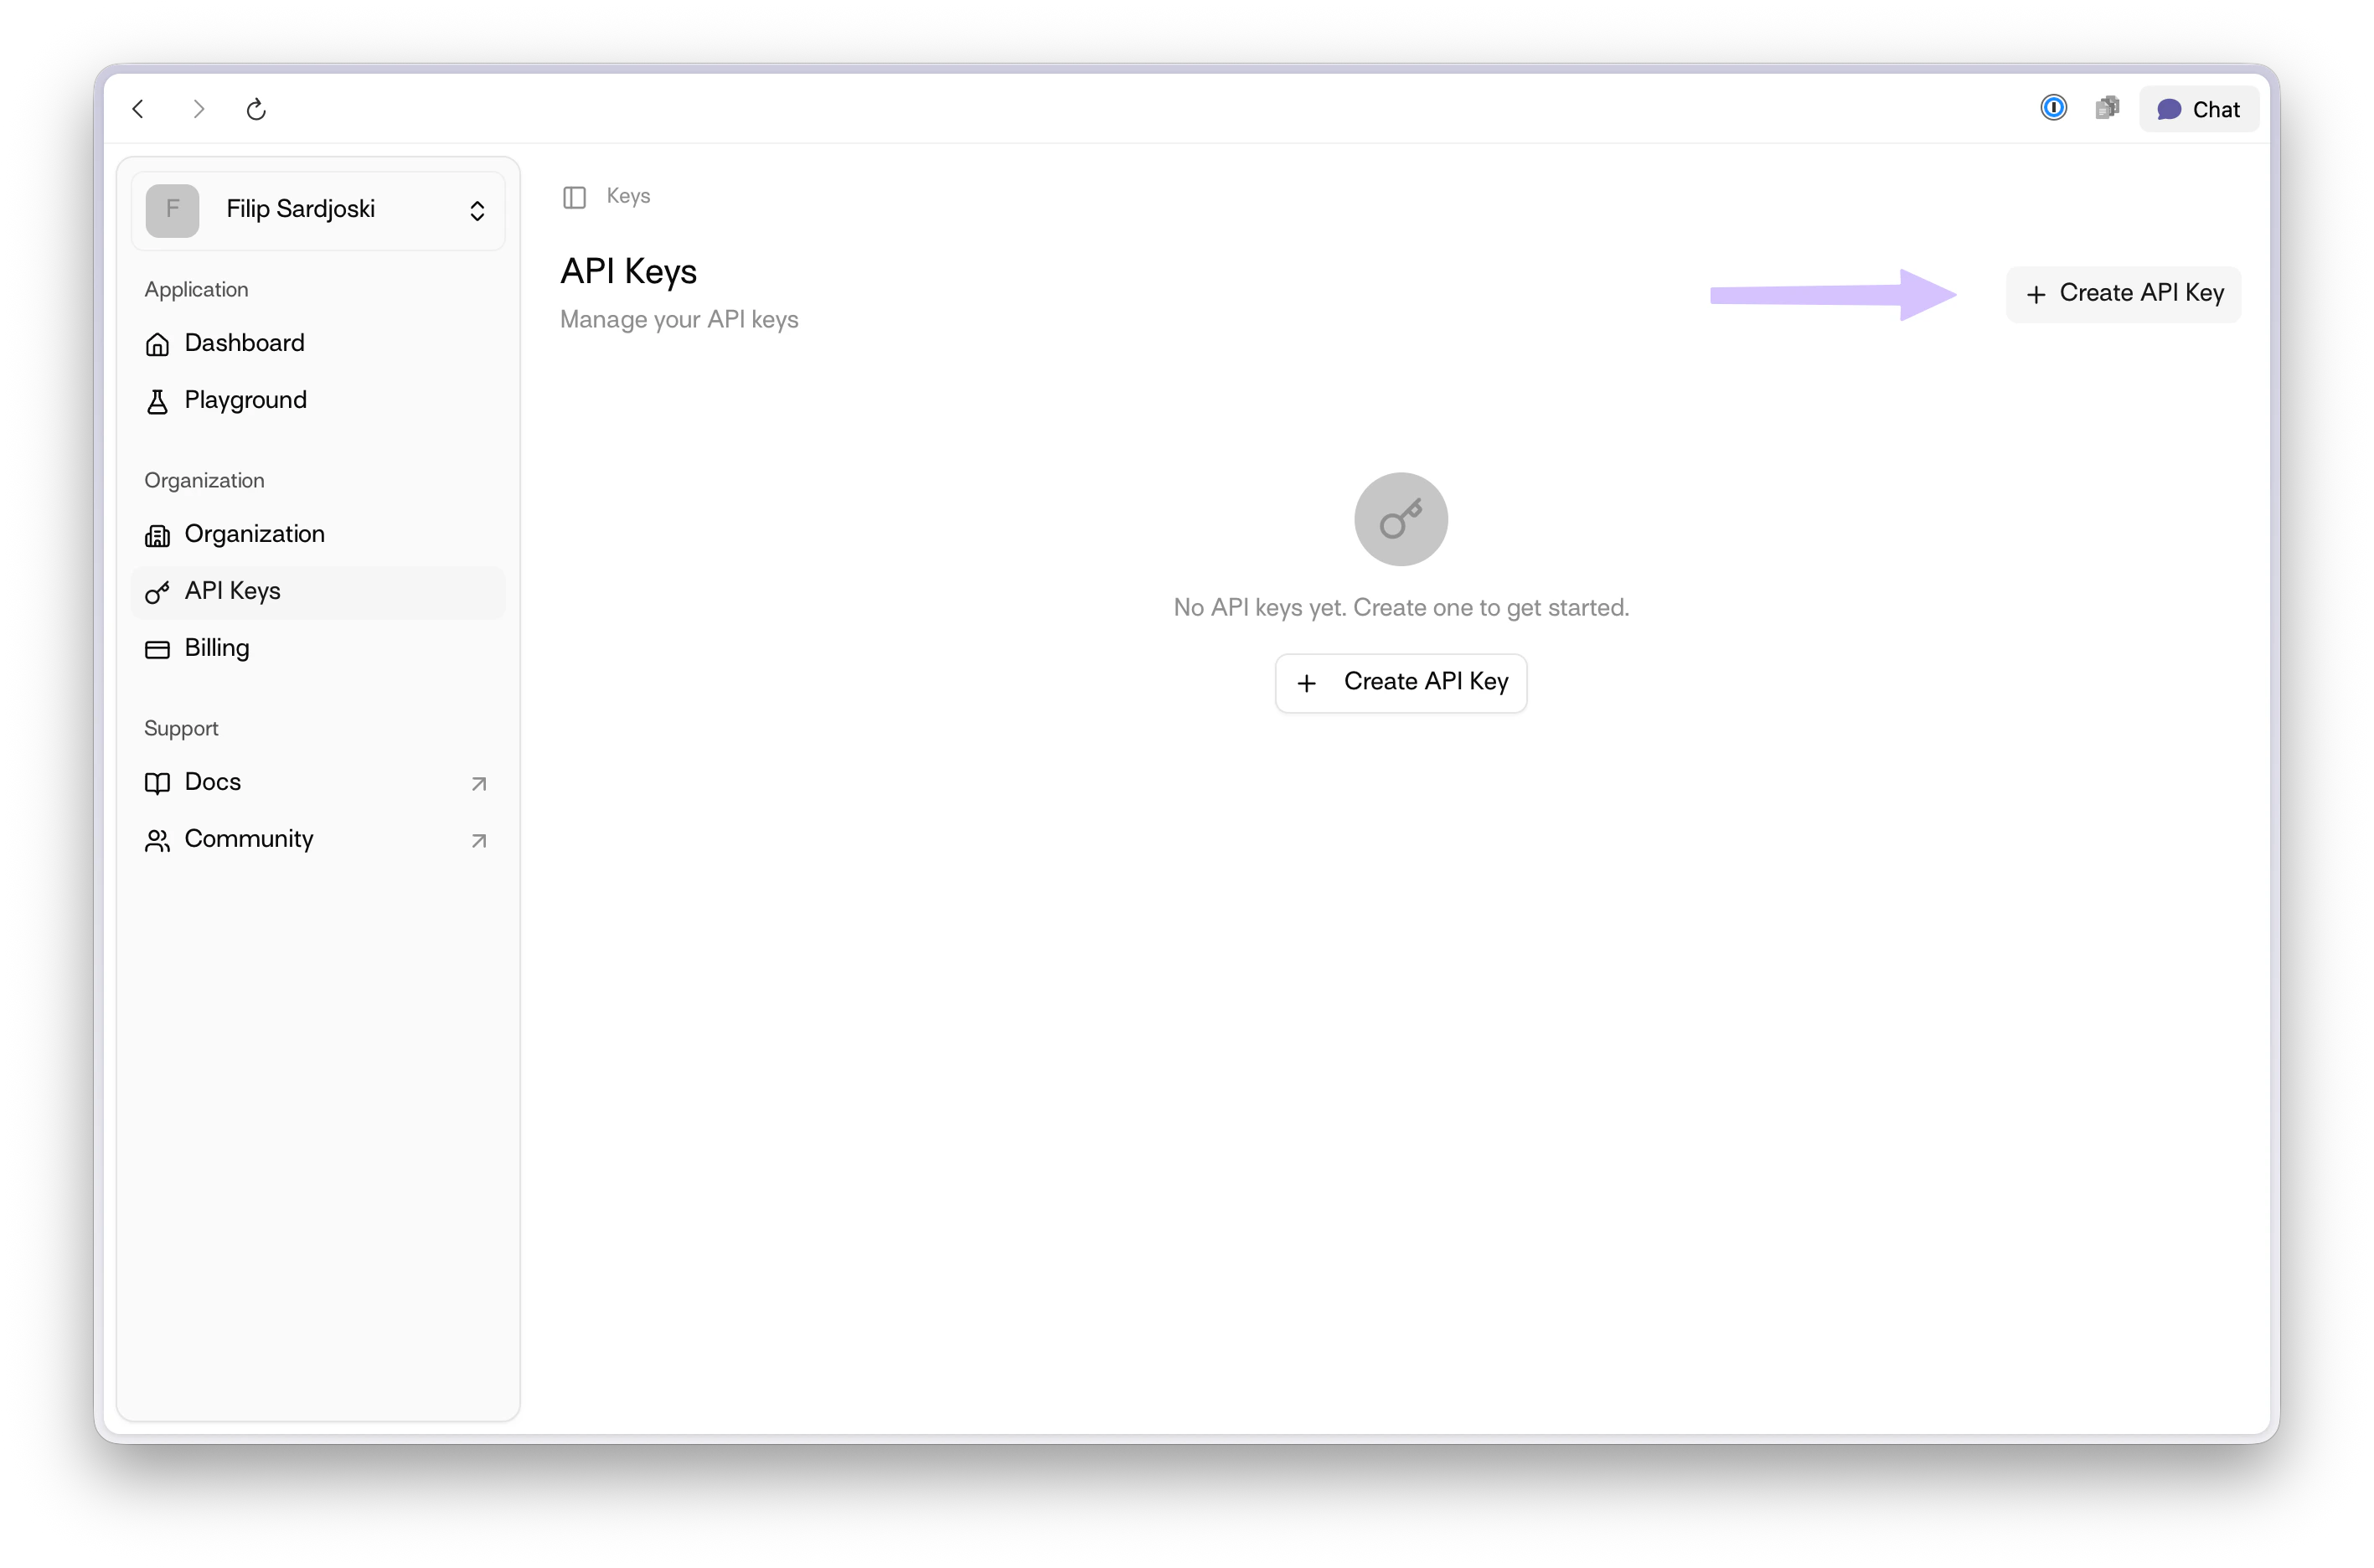
Task: Click the Organization building icon
Action: pyautogui.click(x=157, y=536)
